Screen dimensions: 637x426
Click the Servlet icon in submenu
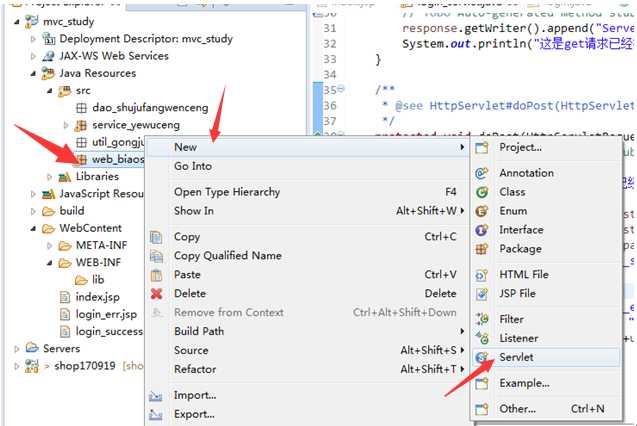point(481,357)
